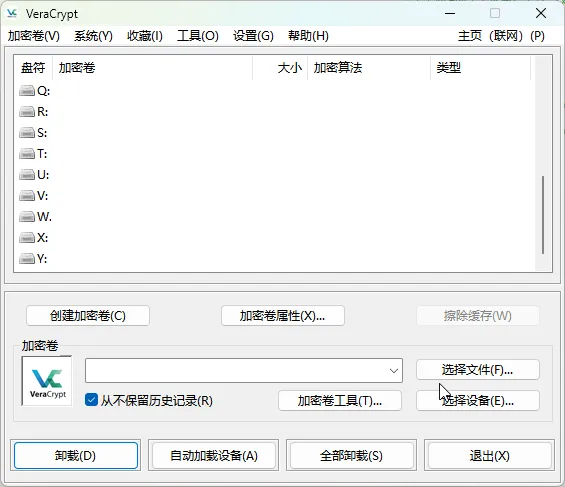The height and width of the screenshot is (487, 565).
Task: Click the 选择文件(F)... button
Action: [478, 370]
